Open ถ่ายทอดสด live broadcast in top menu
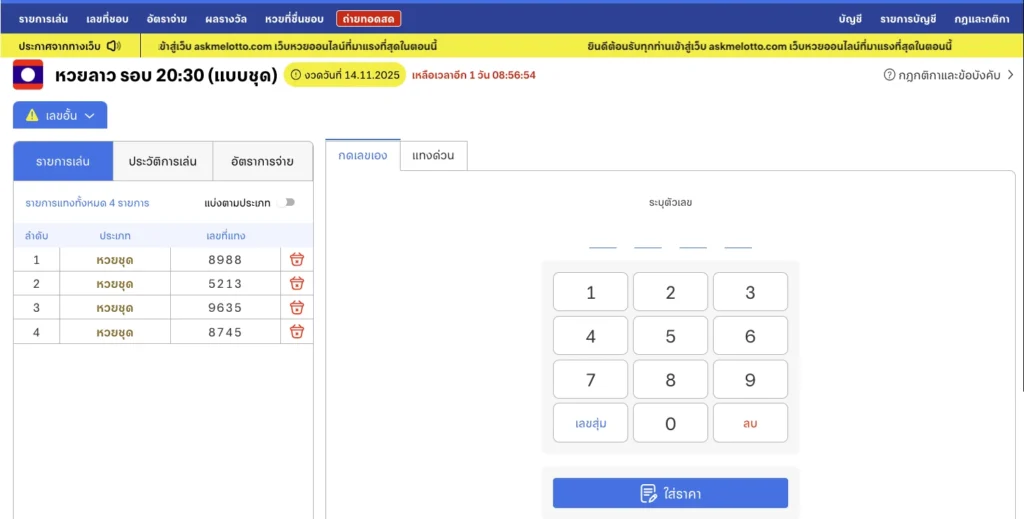Screen dimensions: 1024x519 point(369,18)
